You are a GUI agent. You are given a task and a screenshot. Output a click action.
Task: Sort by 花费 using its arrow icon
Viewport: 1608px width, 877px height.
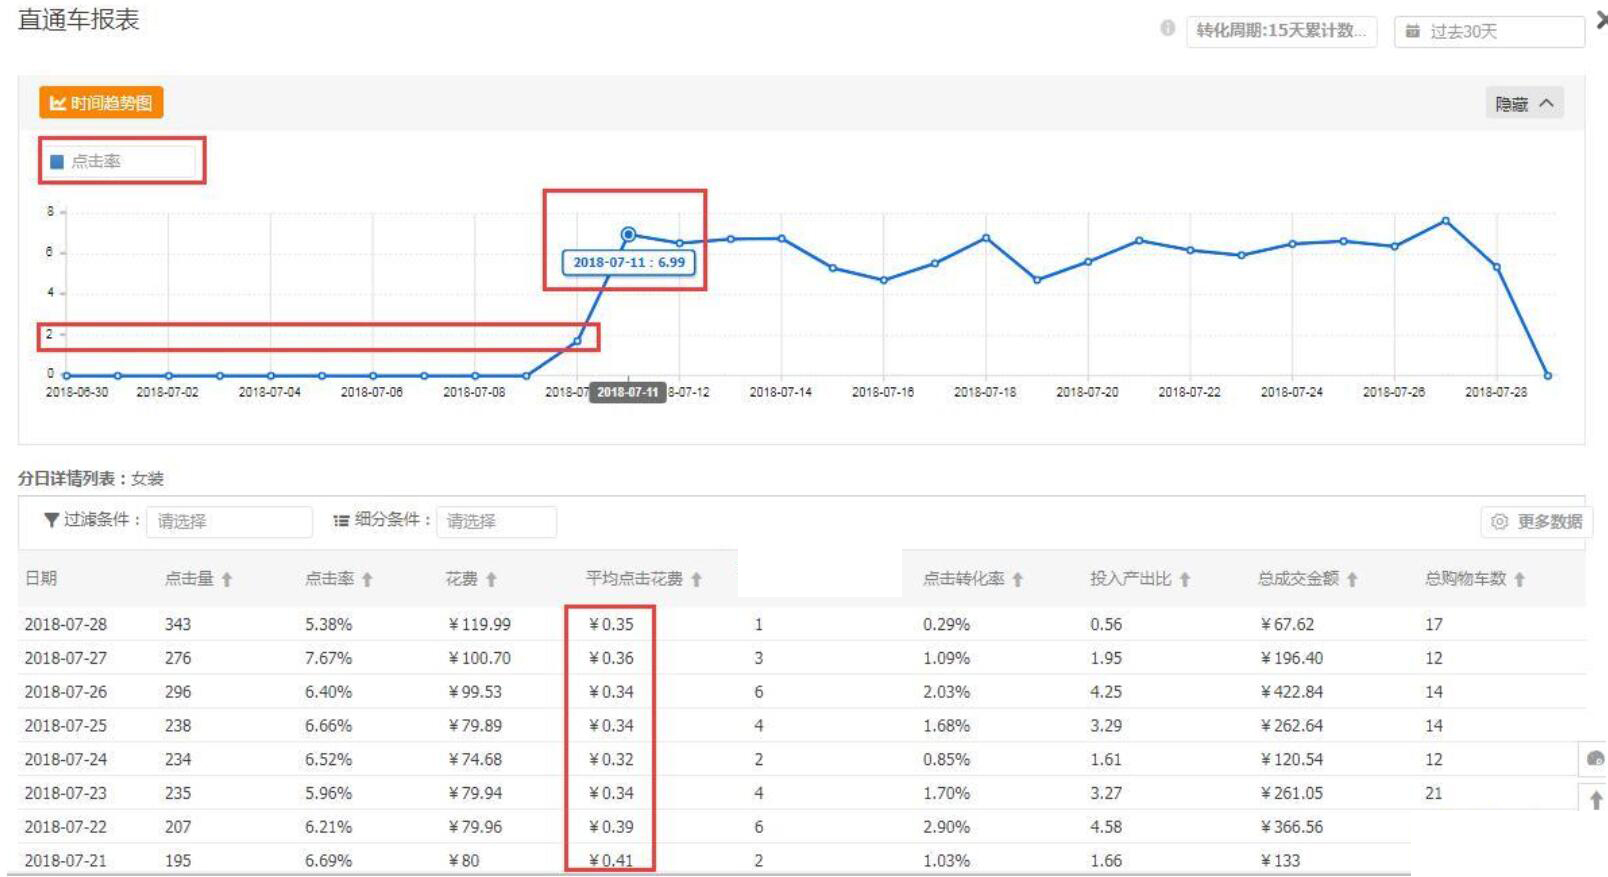coord(491,580)
